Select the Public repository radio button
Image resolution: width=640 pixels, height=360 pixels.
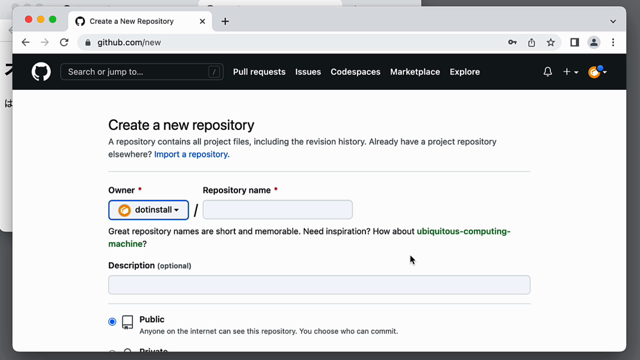click(112, 322)
